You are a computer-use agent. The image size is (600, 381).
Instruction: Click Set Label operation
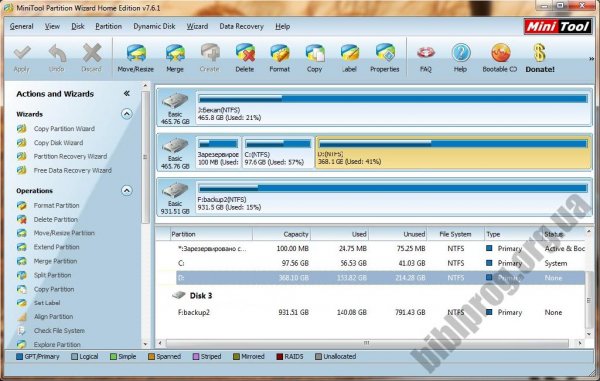47,303
